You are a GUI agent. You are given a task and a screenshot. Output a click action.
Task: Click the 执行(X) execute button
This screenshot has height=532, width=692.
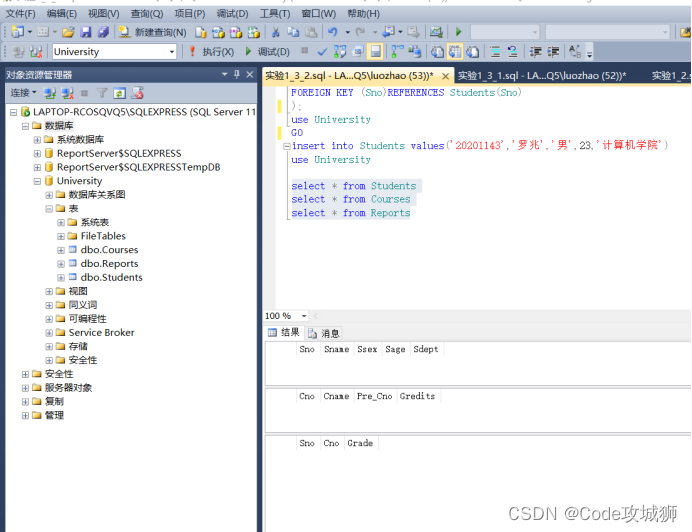[x=212, y=52]
